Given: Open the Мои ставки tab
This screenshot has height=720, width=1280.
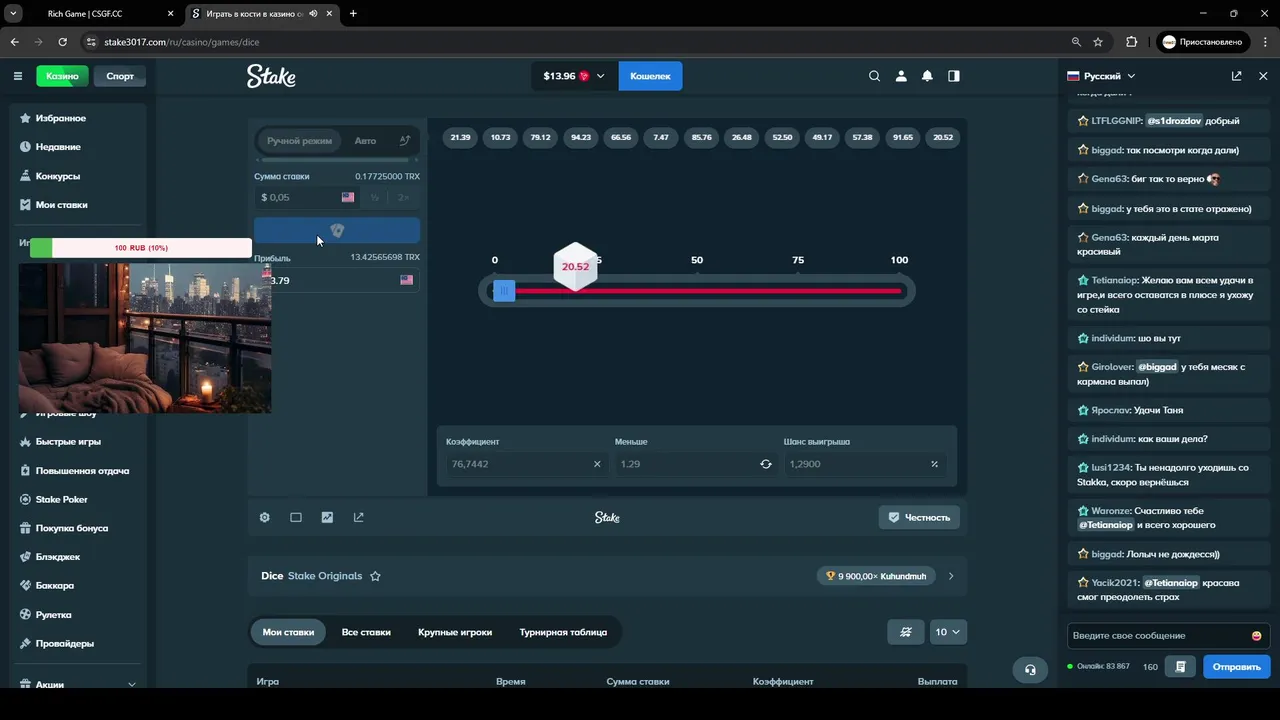Looking at the screenshot, I should click(288, 632).
